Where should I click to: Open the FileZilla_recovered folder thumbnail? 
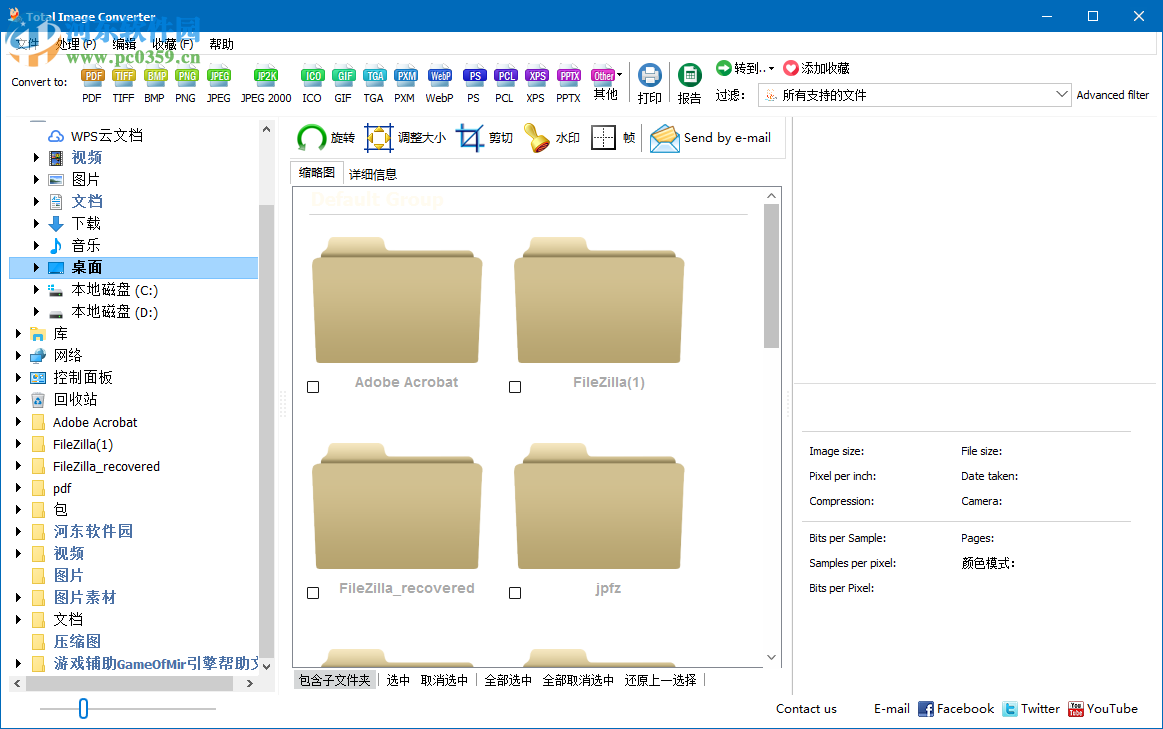tap(397, 508)
